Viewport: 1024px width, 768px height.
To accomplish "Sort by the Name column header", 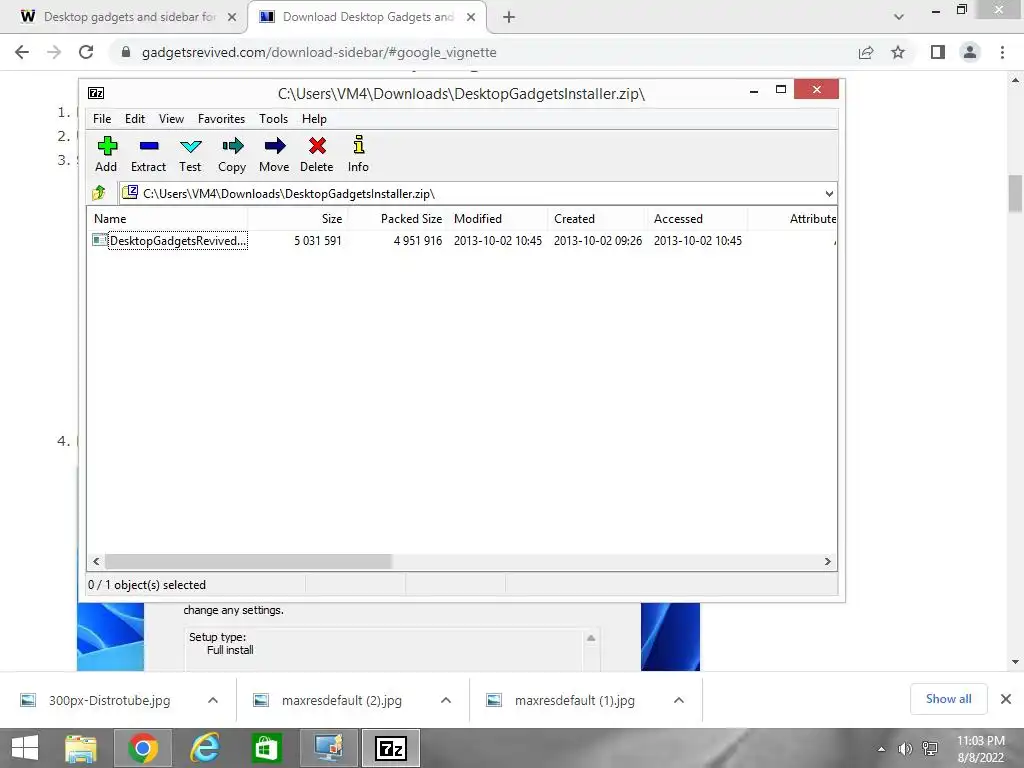I will tap(167, 219).
